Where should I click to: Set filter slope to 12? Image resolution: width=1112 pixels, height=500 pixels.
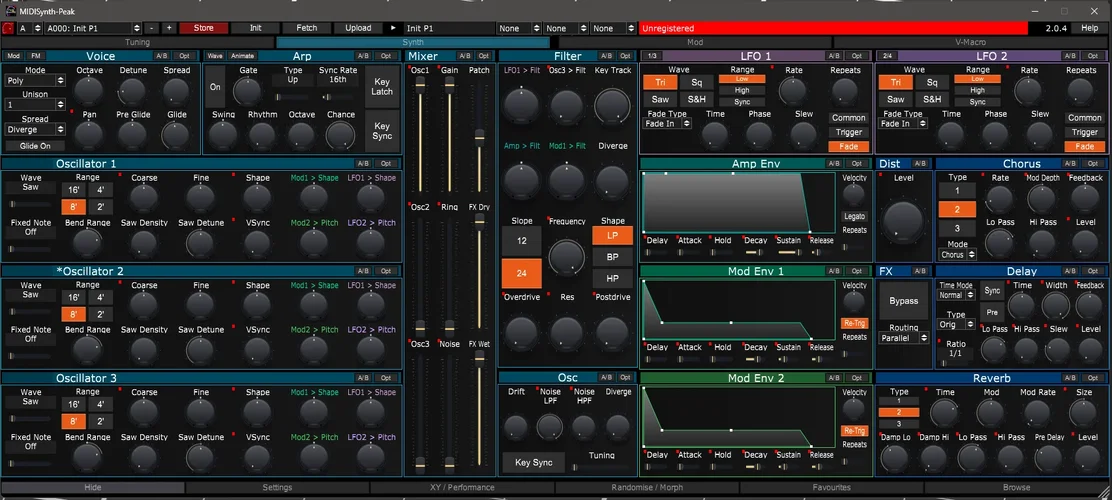[x=521, y=241]
